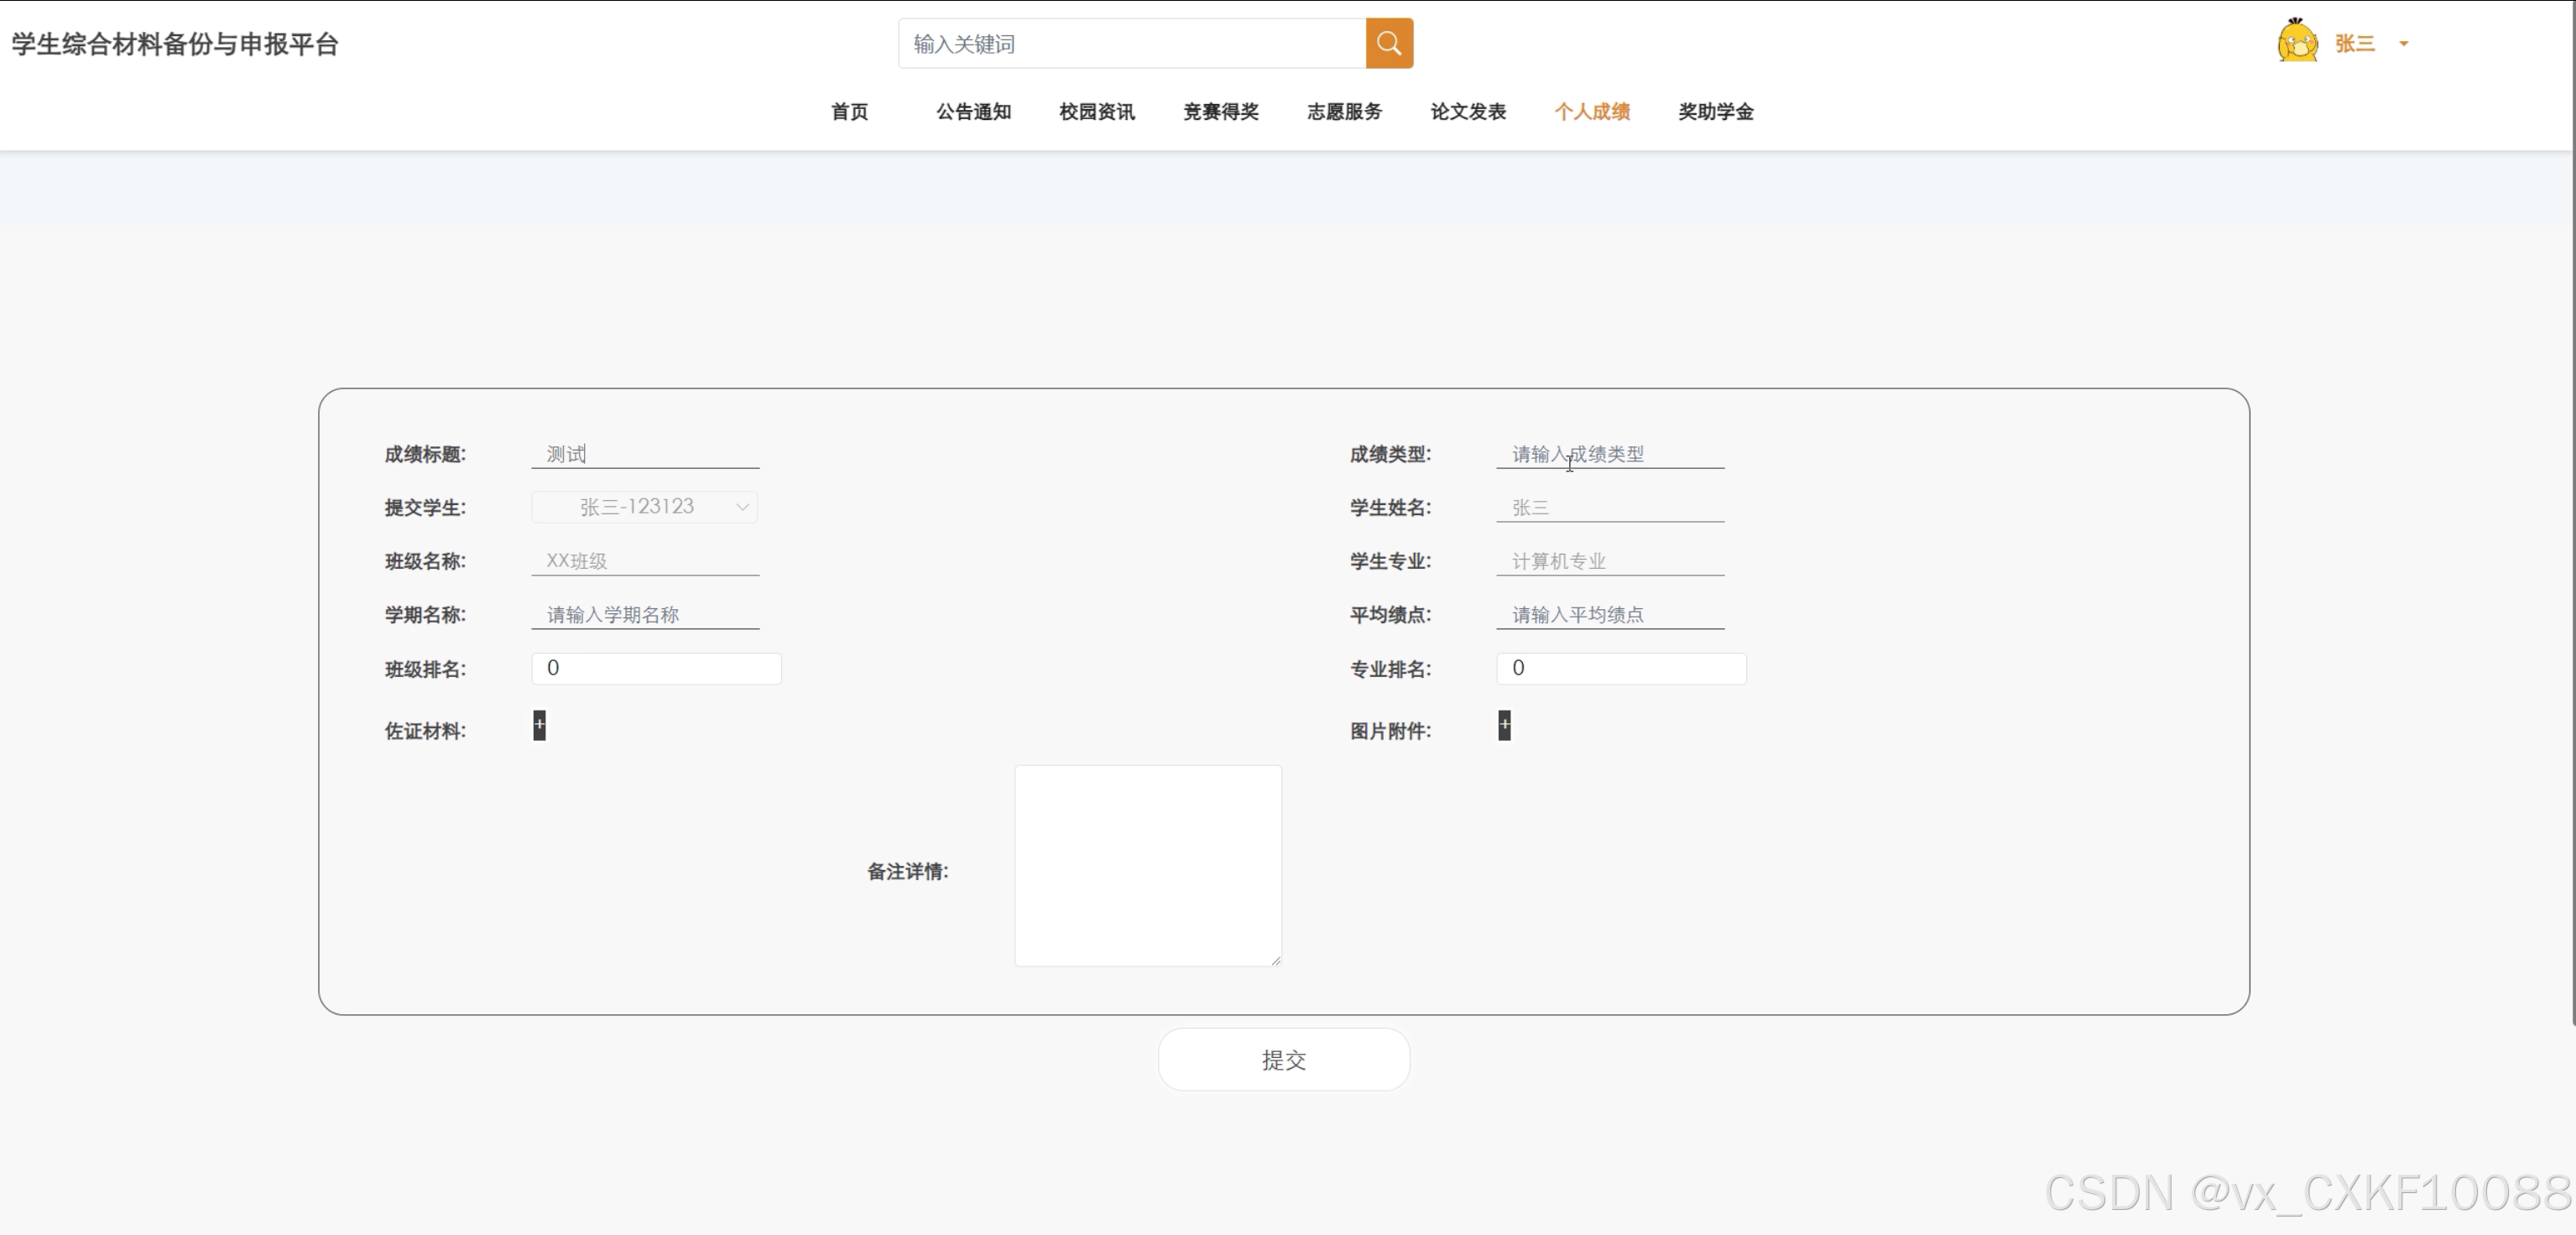Screen dimensions: 2576x1235
Task: Click the 班级排名 number field
Action: click(656, 668)
